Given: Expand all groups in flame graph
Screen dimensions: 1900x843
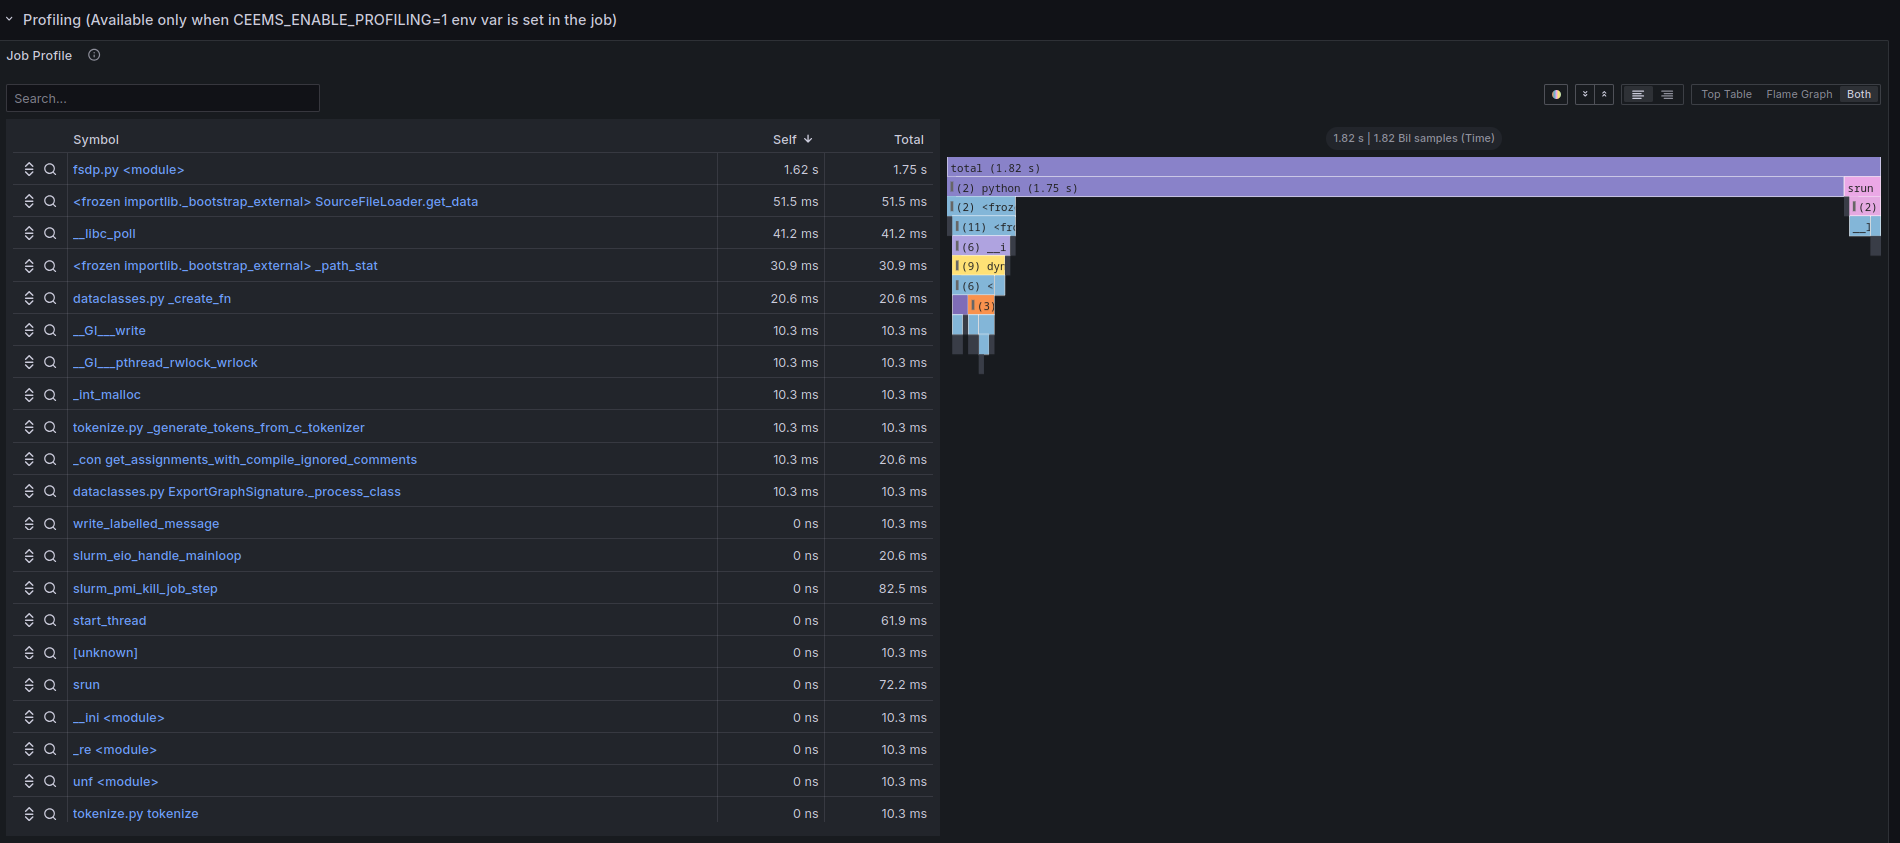Looking at the screenshot, I should [x=1585, y=95].
